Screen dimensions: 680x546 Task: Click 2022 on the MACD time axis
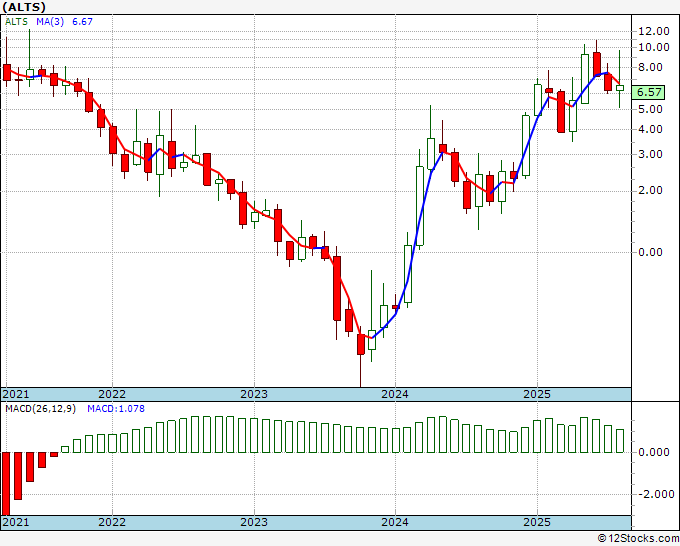point(112,522)
